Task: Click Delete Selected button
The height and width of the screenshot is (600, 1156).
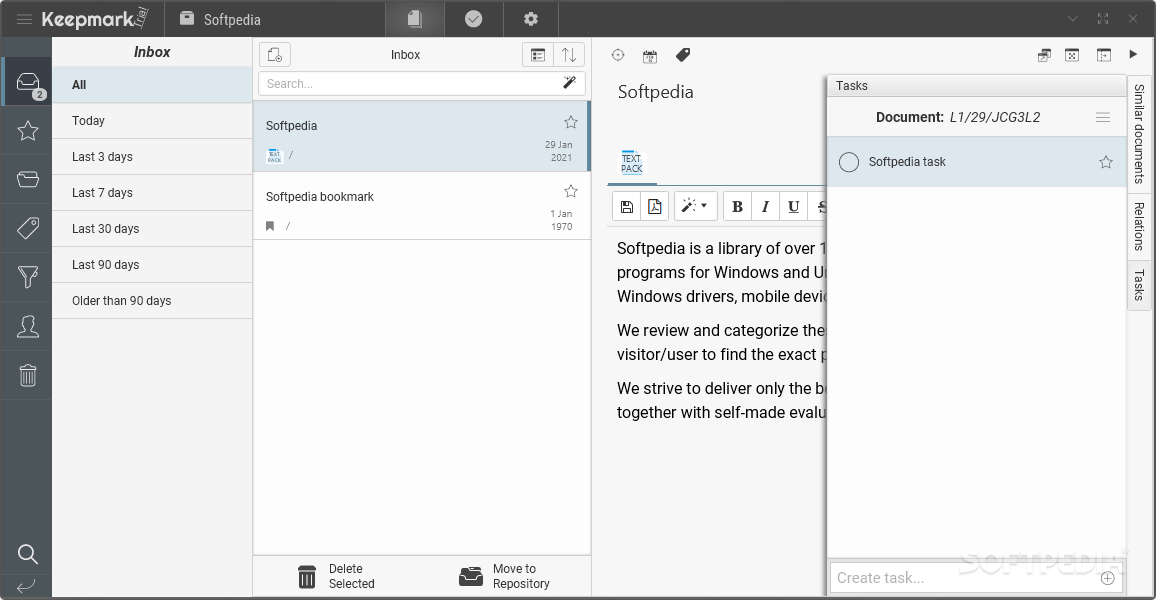Action: [x=336, y=576]
